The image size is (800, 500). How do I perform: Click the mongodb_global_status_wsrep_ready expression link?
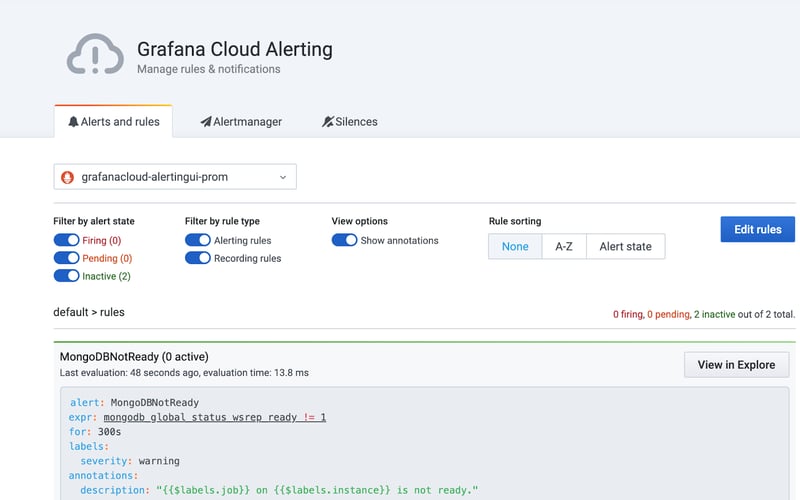pyautogui.click(x=215, y=417)
